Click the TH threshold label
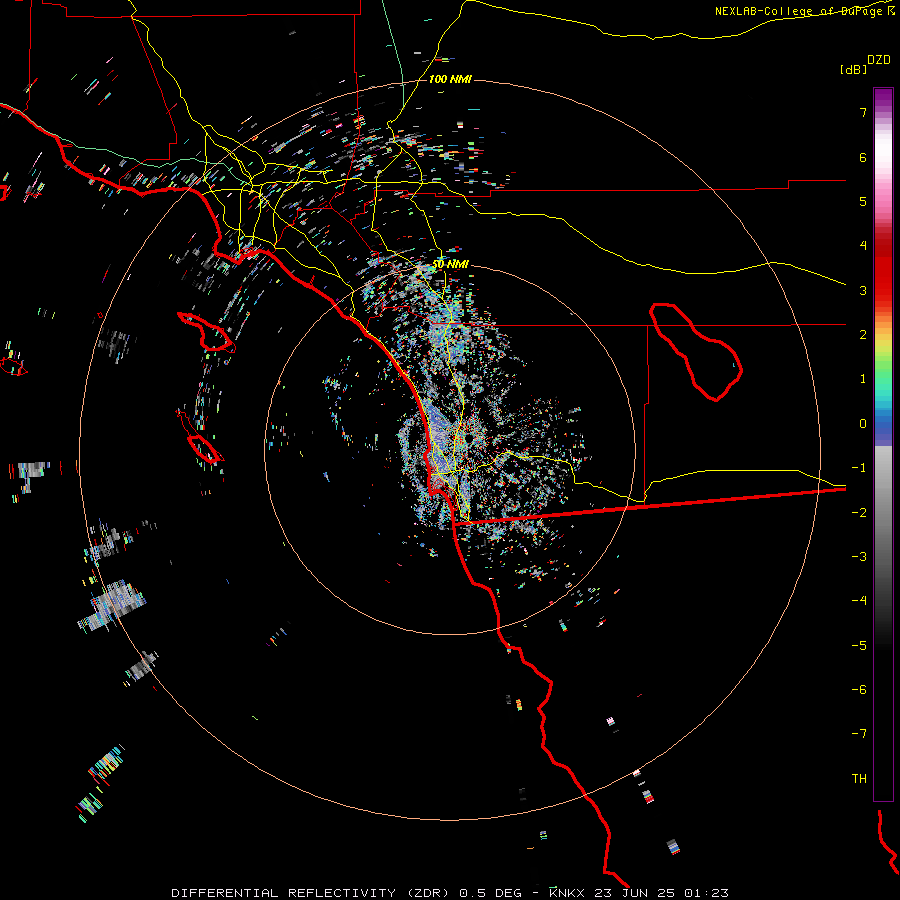The image size is (900, 900). click(x=859, y=779)
